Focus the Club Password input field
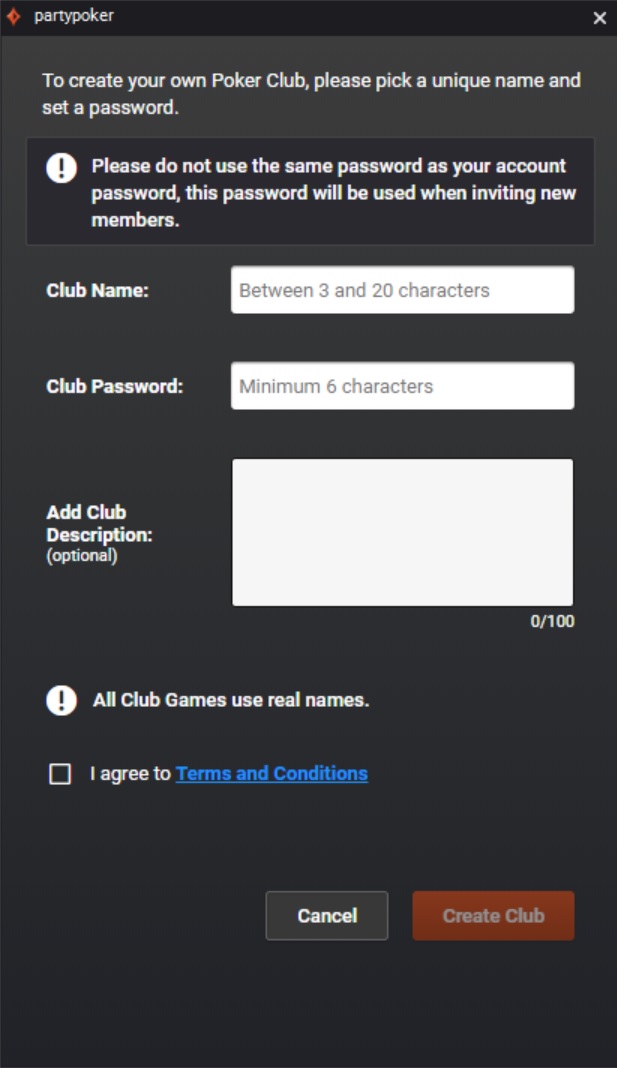617x1068 pixels. pos(402,386)
